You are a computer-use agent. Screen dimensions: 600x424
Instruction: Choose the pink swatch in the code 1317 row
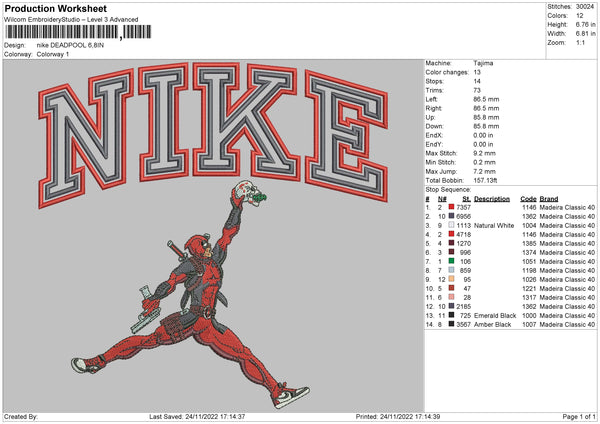pyautogui.click(x=452, y=297)
